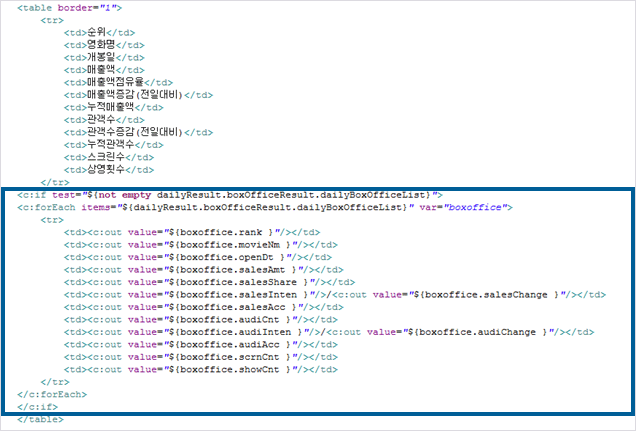The height and width of the screenshot is (431, 636).
Task: Click the boxoffice.showCnt line
Action: [201, 370]
